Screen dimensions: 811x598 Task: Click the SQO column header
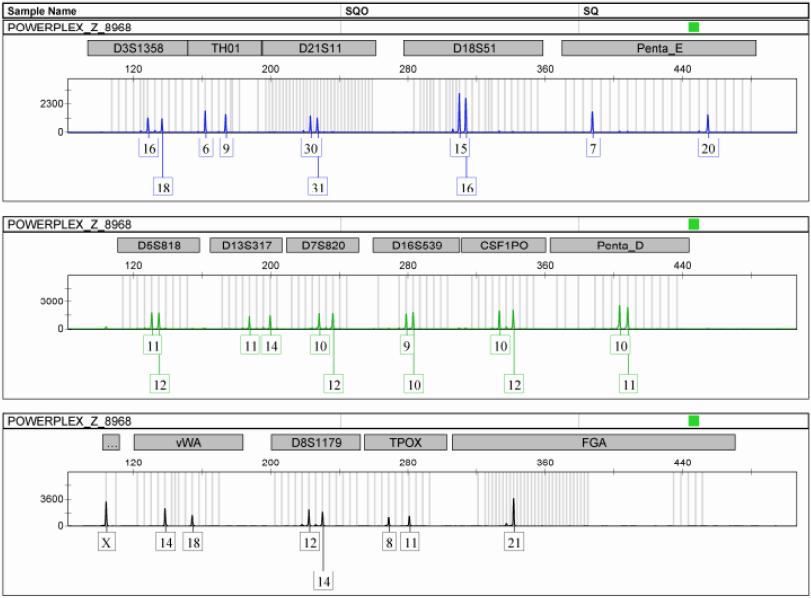tap(356, 9)
